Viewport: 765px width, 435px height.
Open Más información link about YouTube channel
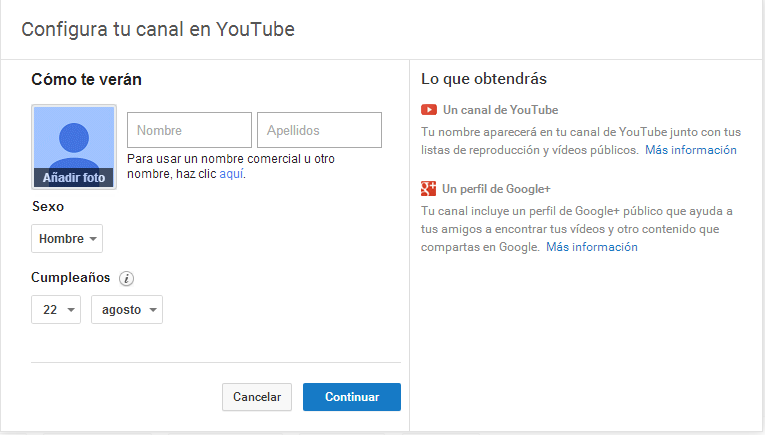[691, 150]
